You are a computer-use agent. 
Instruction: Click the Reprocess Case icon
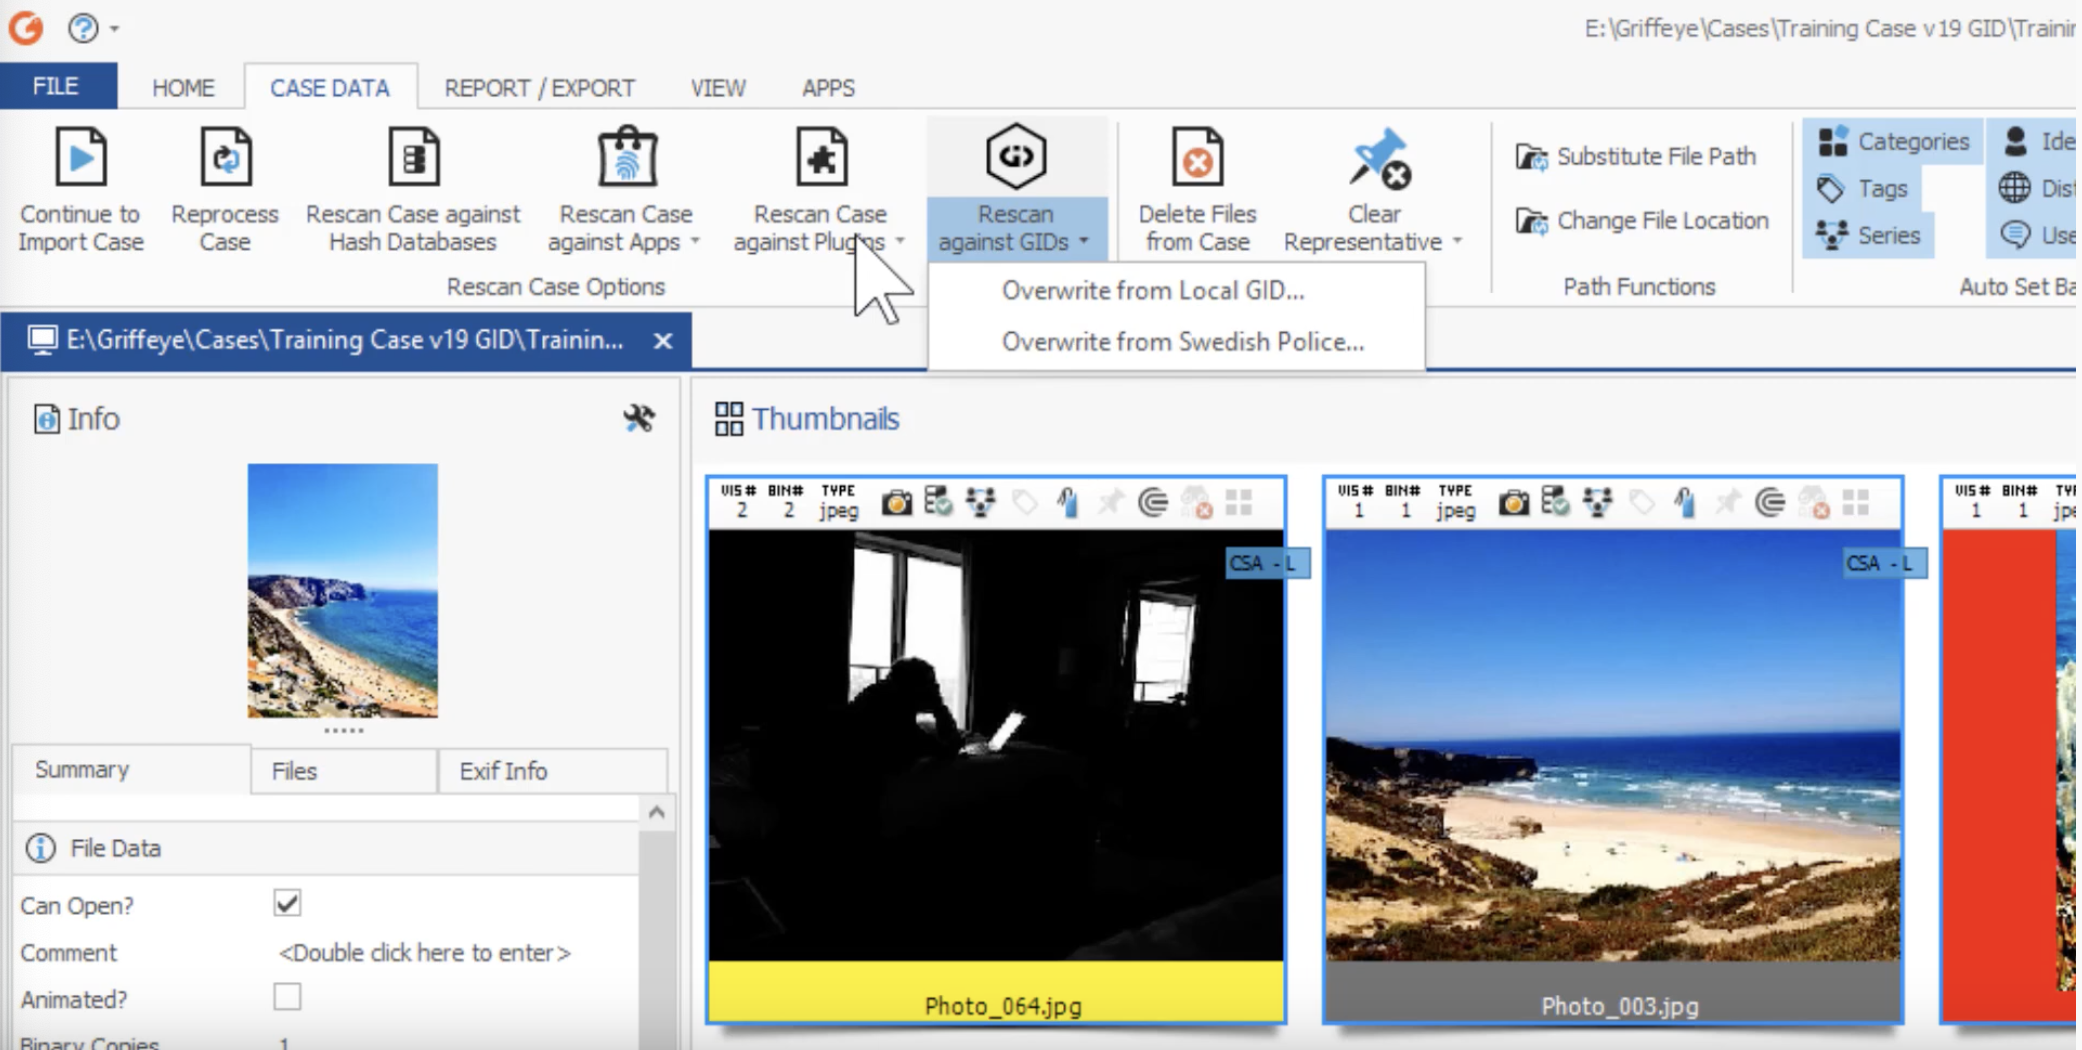point(225,157)
